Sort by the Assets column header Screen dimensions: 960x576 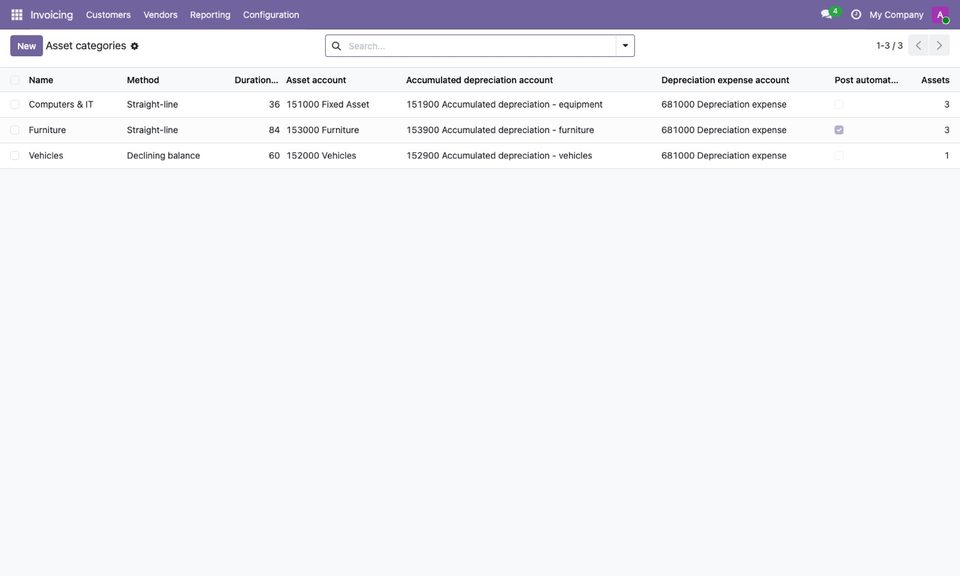click(935, 80)
